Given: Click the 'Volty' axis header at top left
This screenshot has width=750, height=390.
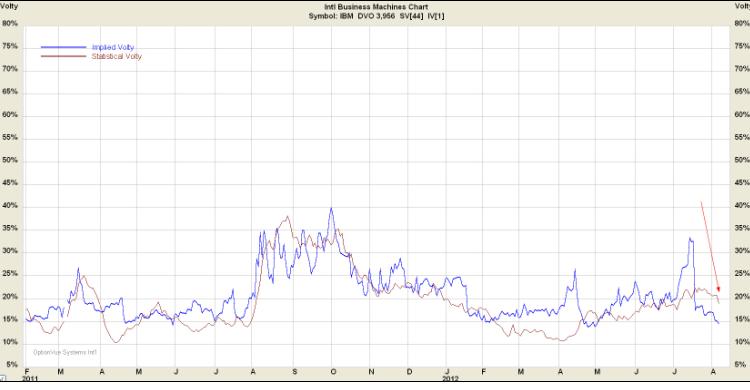Looking at the screenshot, I should click(x=9, y=6).
